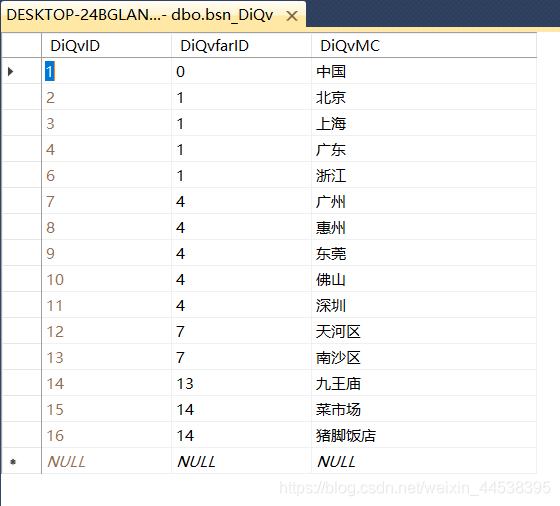Screen dimensions: 560x506
Task: Click DiQvfarID value 7 in 天河区 row
Action: [241, 332]
